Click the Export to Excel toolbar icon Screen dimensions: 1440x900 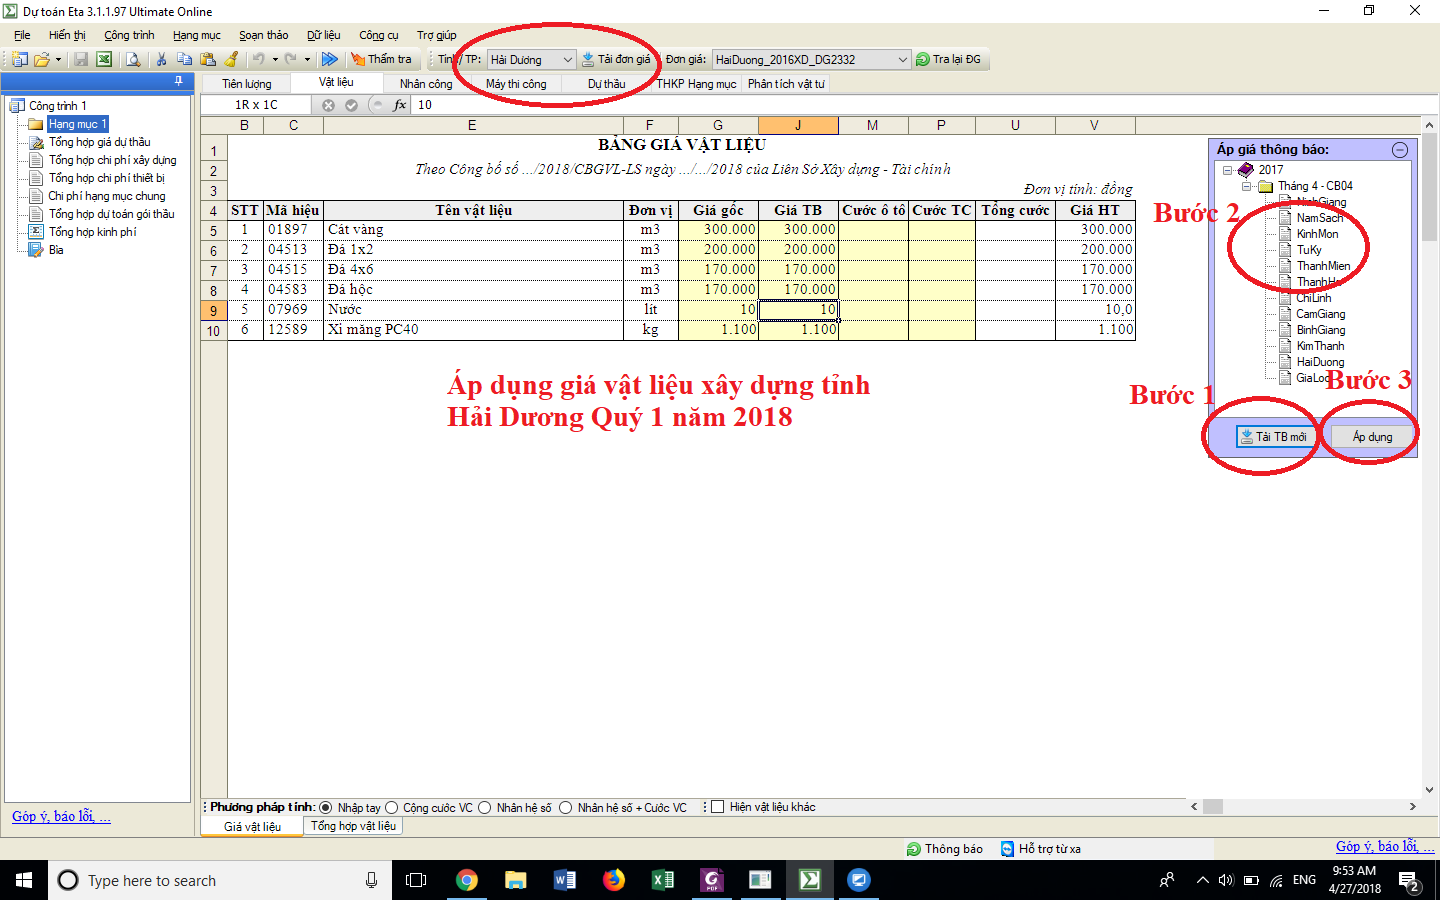103,60
